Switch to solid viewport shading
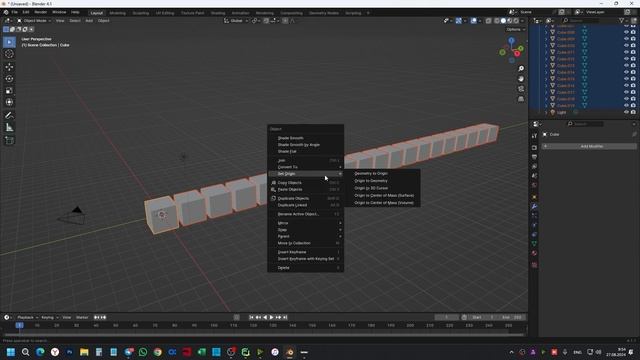640x360 pixels. (x=503, y=20)
